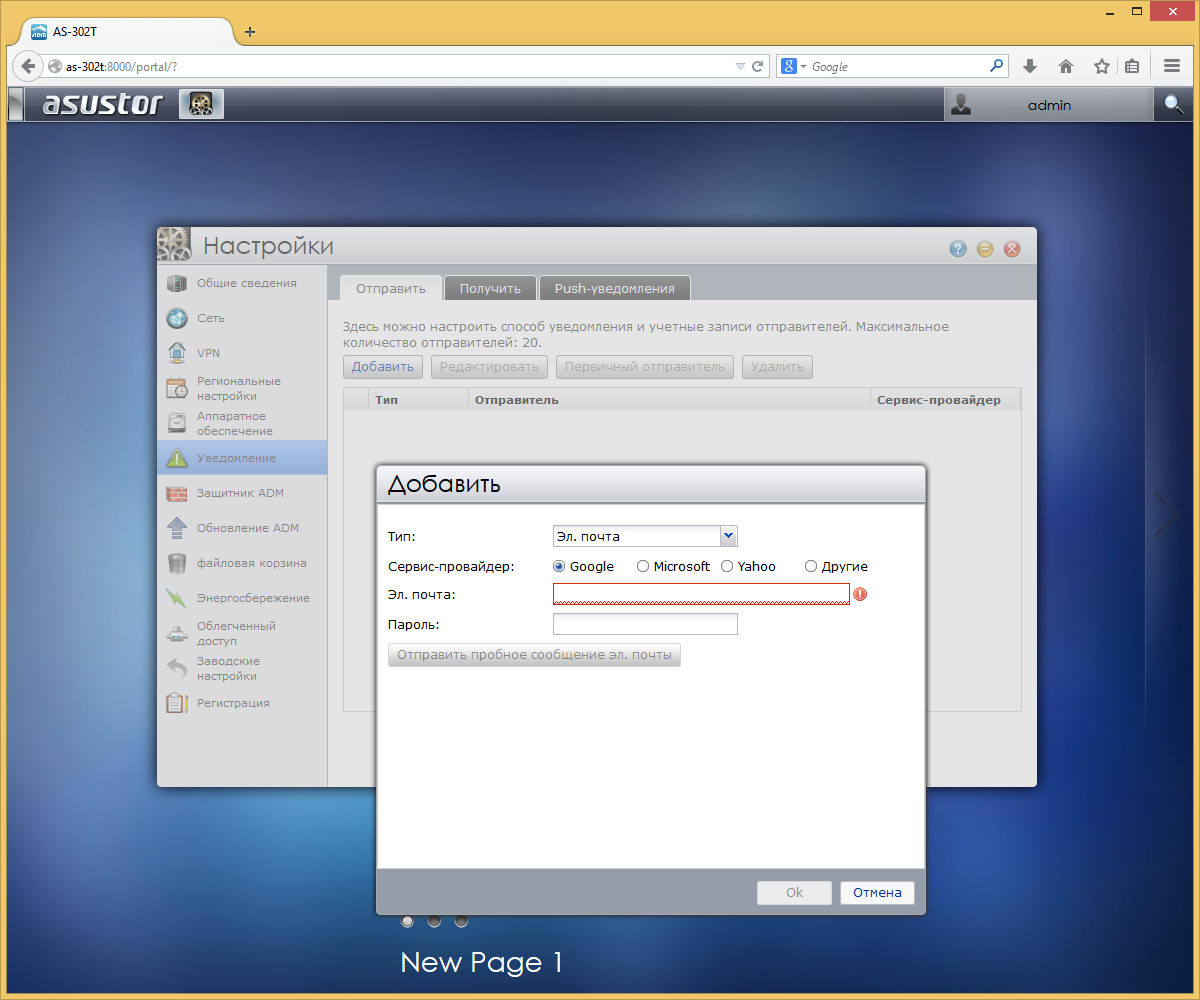Viewport: 1200px width, 1000px height.
Task: Toggle the desktop sidebar handle beside the asustor logo
Action: click(16, 104)
